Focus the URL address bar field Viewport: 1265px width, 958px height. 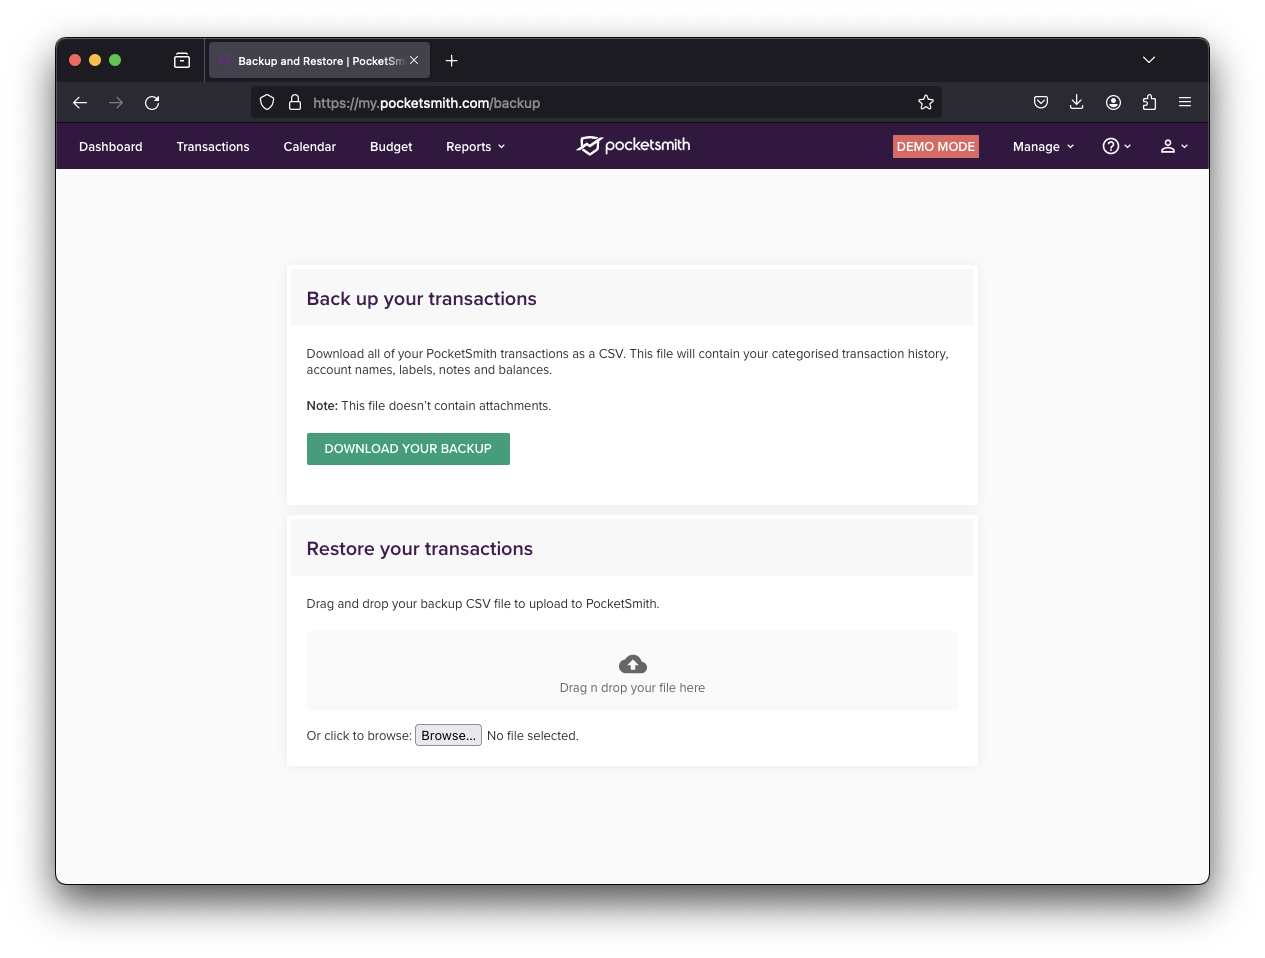[600, 102]
